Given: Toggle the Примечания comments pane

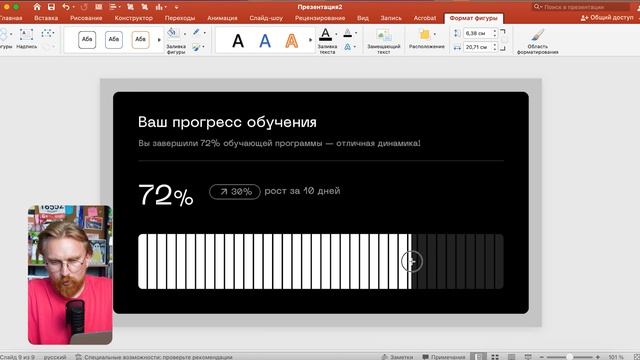Looking at the screenshot, I should (444, 357).
